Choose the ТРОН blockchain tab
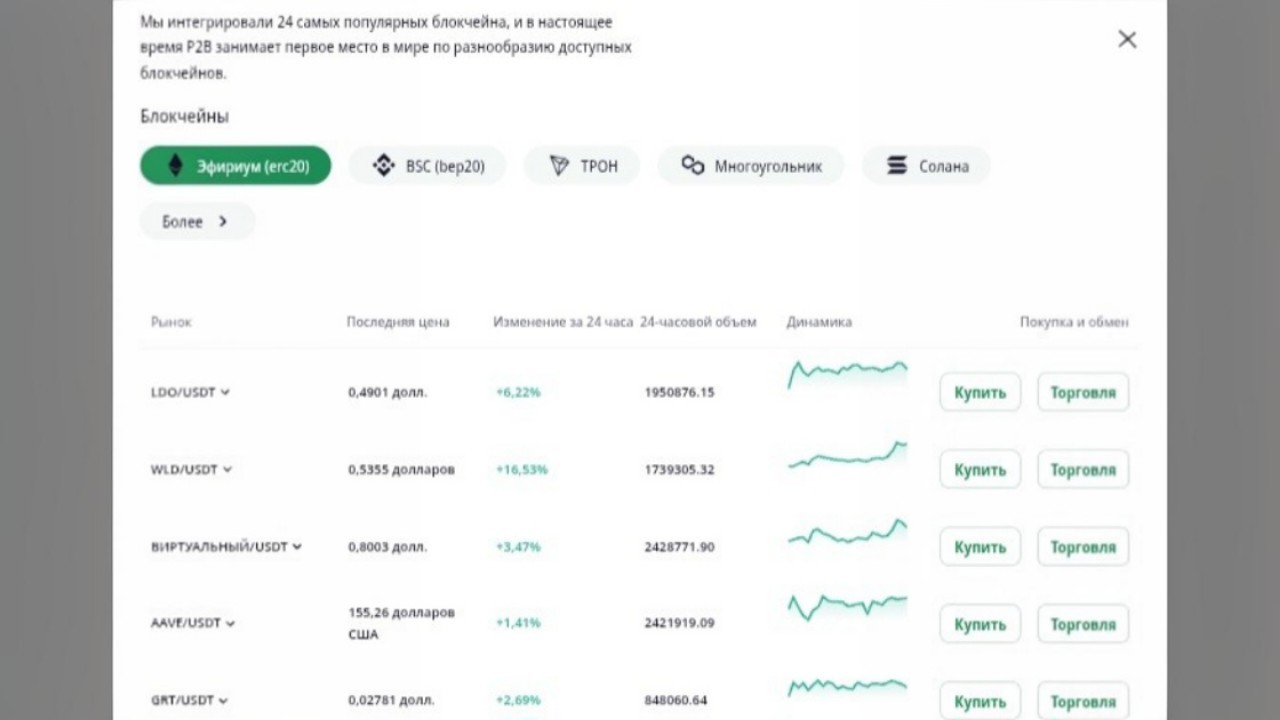The width and height of the screenshot is (1280, 720). coord(582,166)
